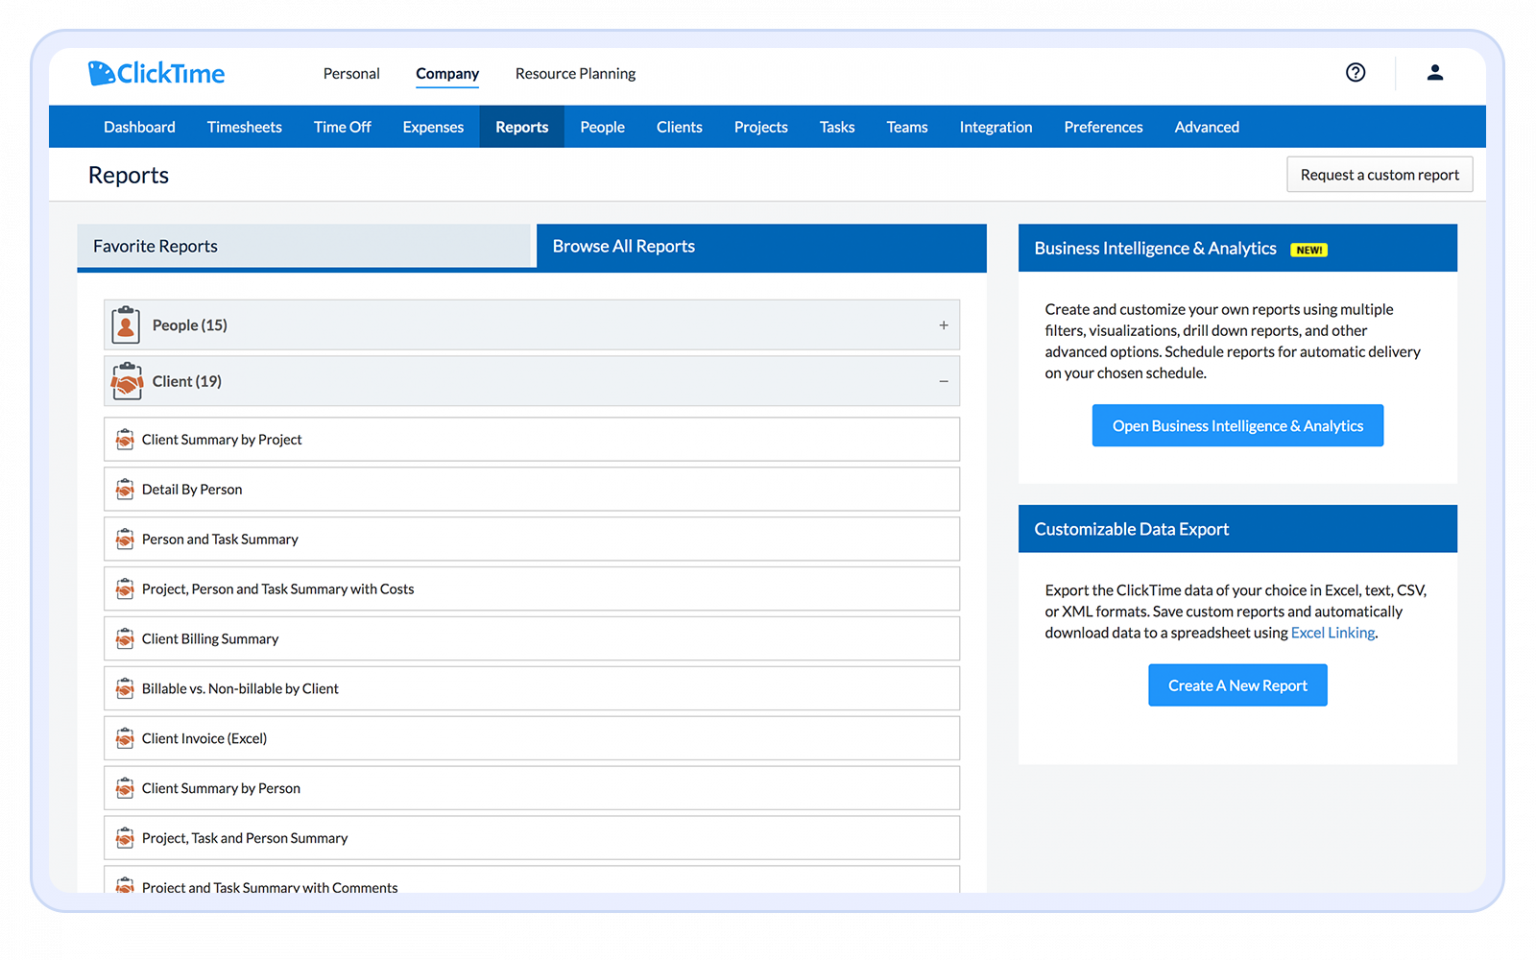Click Request a custom report button
The width and height of the screenshot is (1536, 960).
click(1379, 174)
